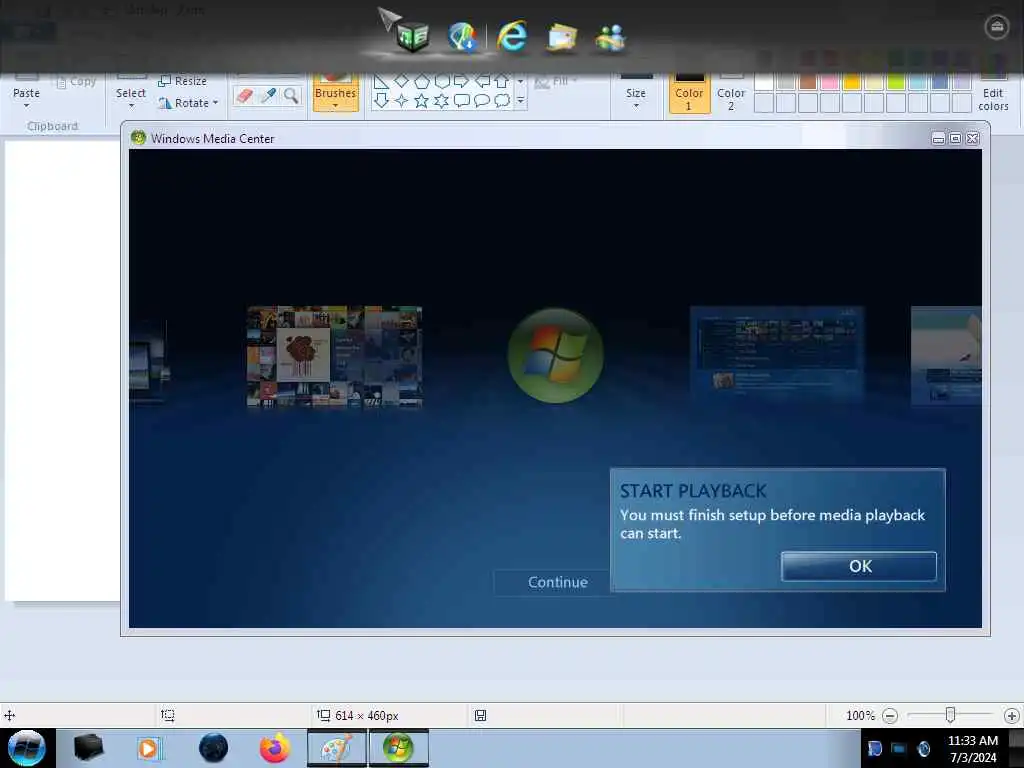Viewport: 1024px width, 768px height.
Task: Click the 100% zoom level text
Action: 860,716
